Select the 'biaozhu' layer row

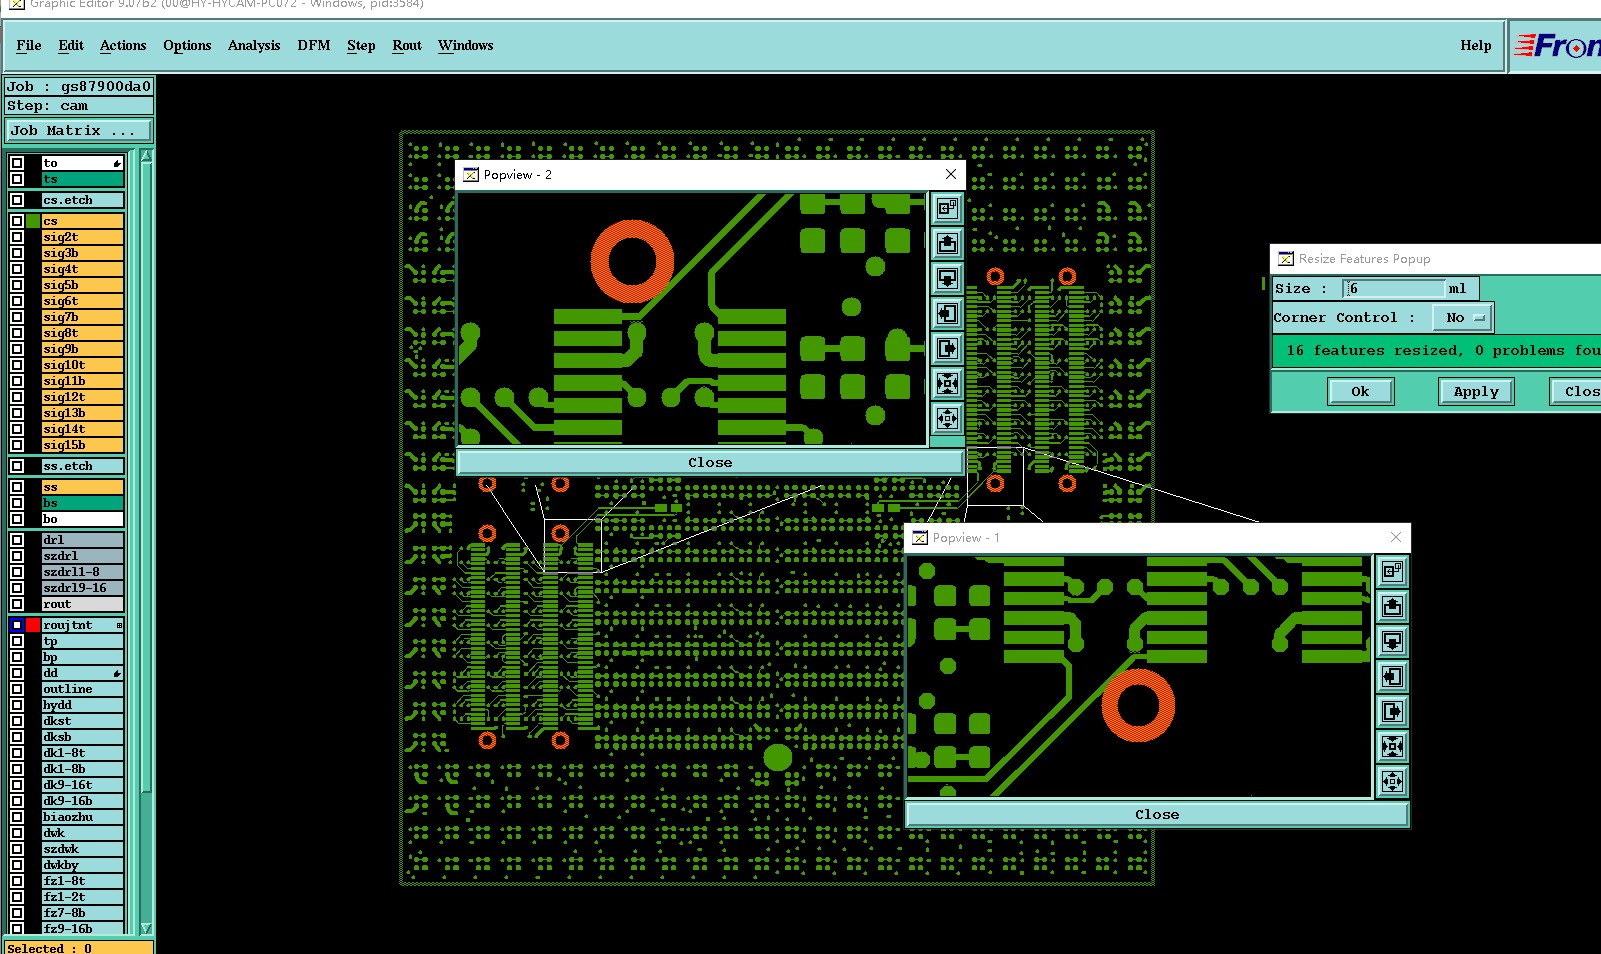[x=82, y=817]
